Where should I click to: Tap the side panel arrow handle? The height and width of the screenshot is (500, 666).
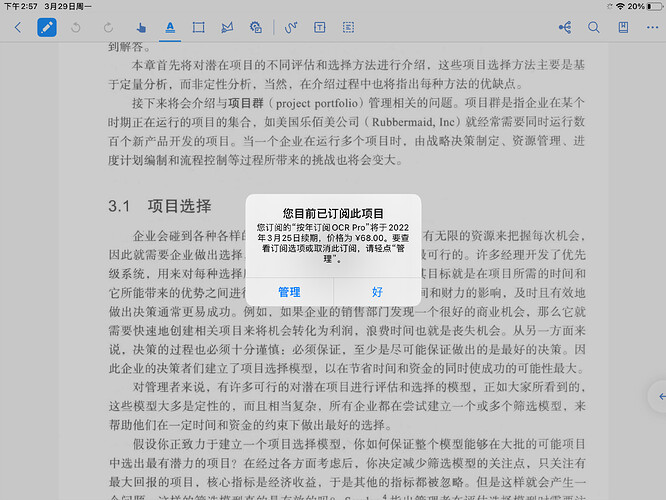pos(659,397)
